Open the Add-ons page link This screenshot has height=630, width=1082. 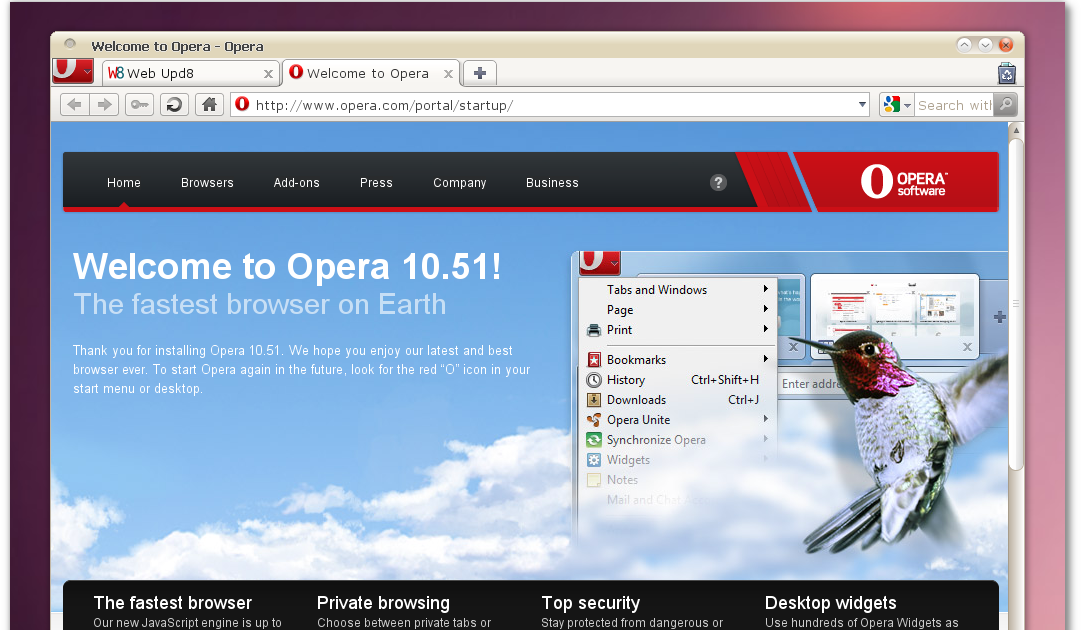(296, 182)
